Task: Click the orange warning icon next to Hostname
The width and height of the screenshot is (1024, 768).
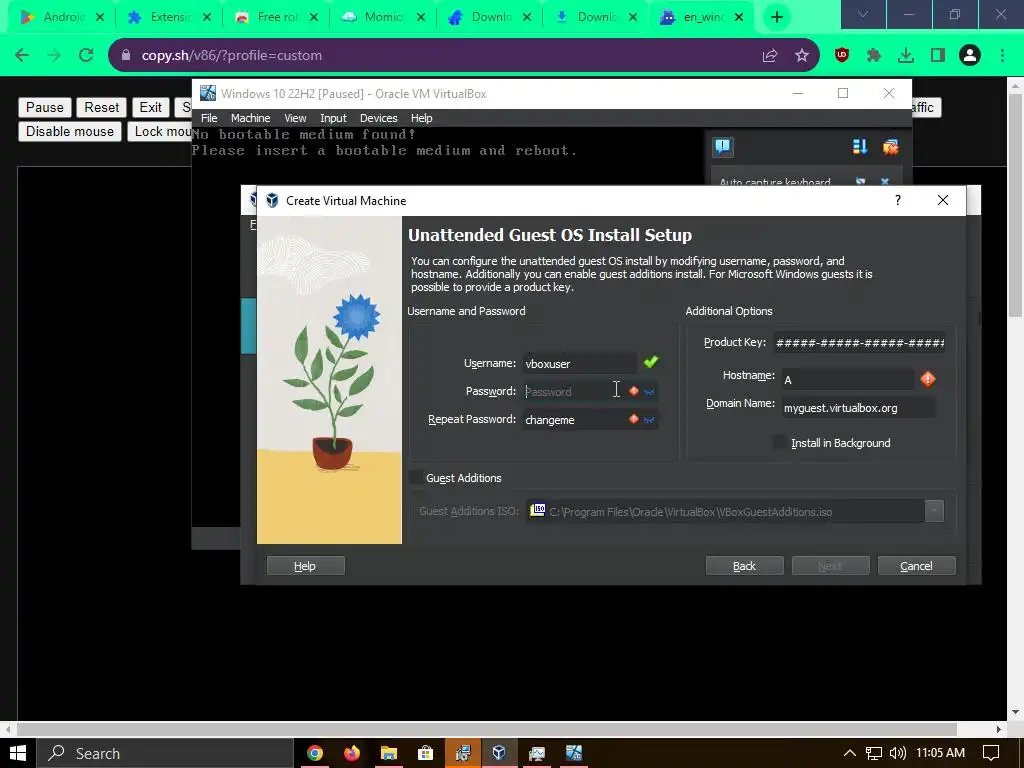Action: [928, 379]
